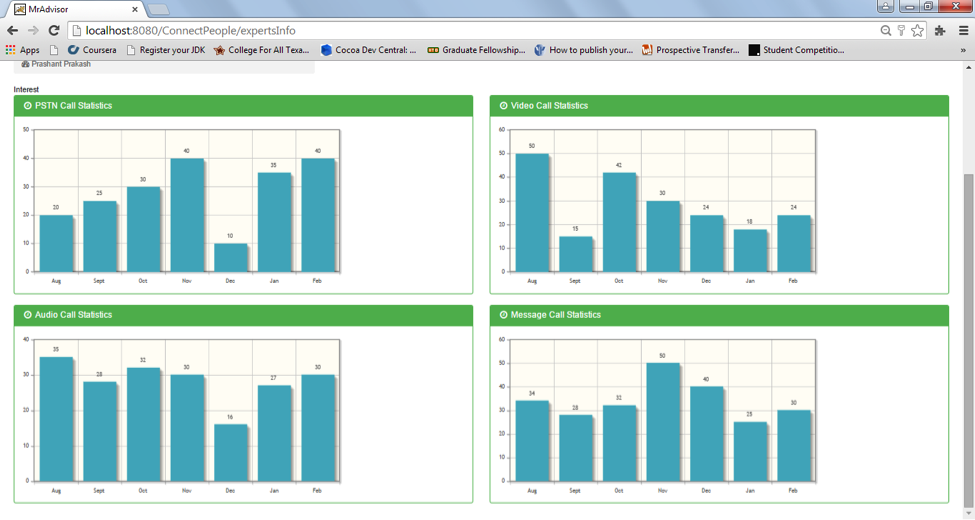Click the Video Call Statistics panel header
Viewport: 975px width, 520px height.
[719, 106]
